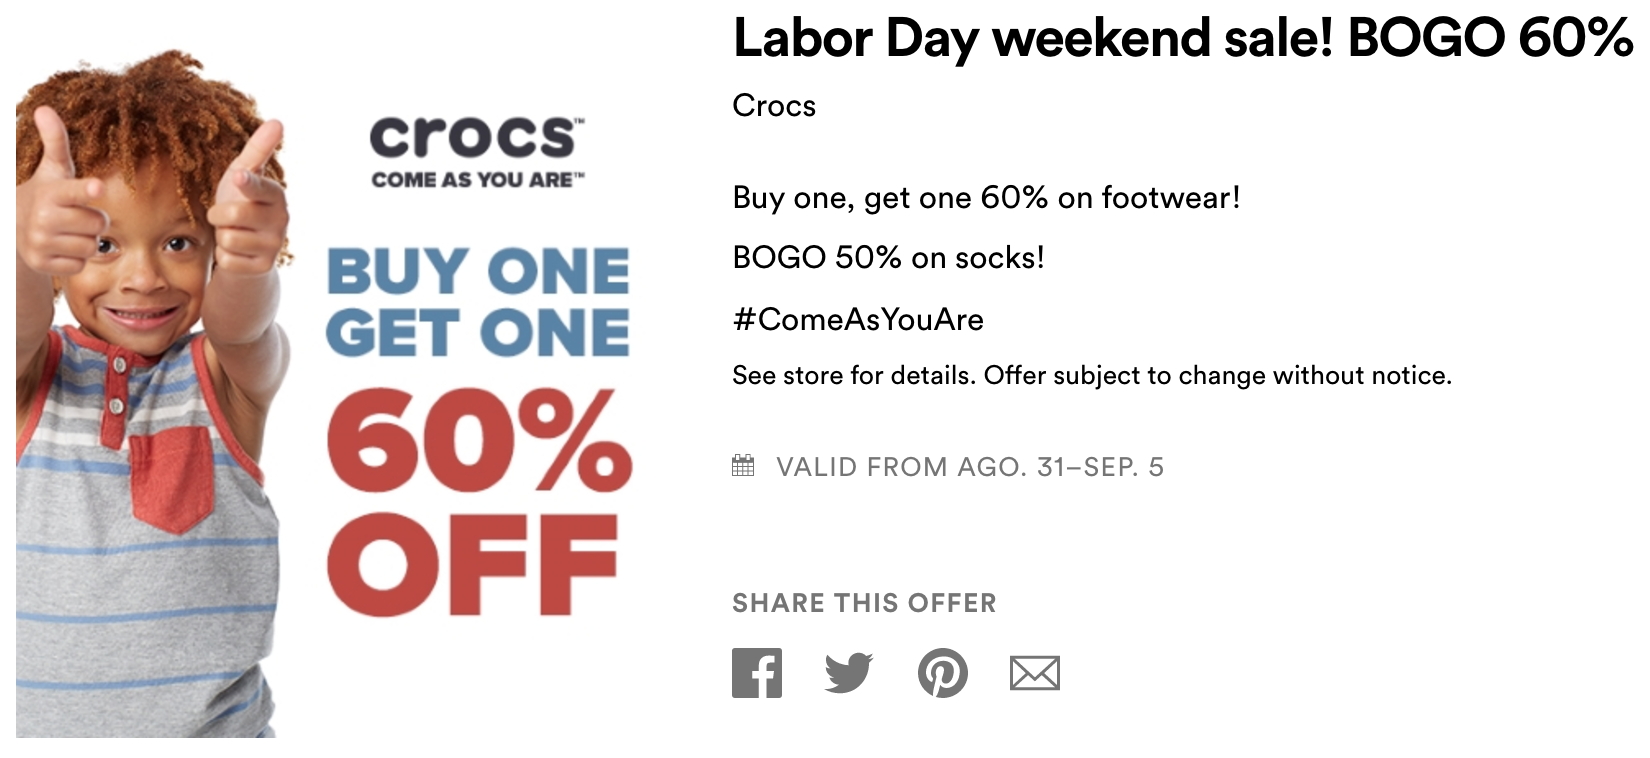Click the Crocs logo in the promo image
Screen dimensions: 1650x758
point(476,137)
